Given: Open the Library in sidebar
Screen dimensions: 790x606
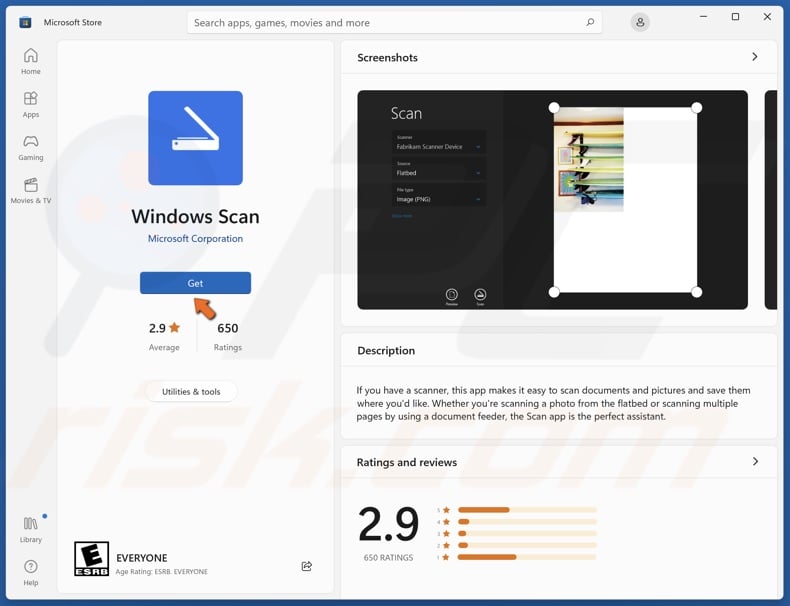Looking at the screenshot, I should [31, 529].
